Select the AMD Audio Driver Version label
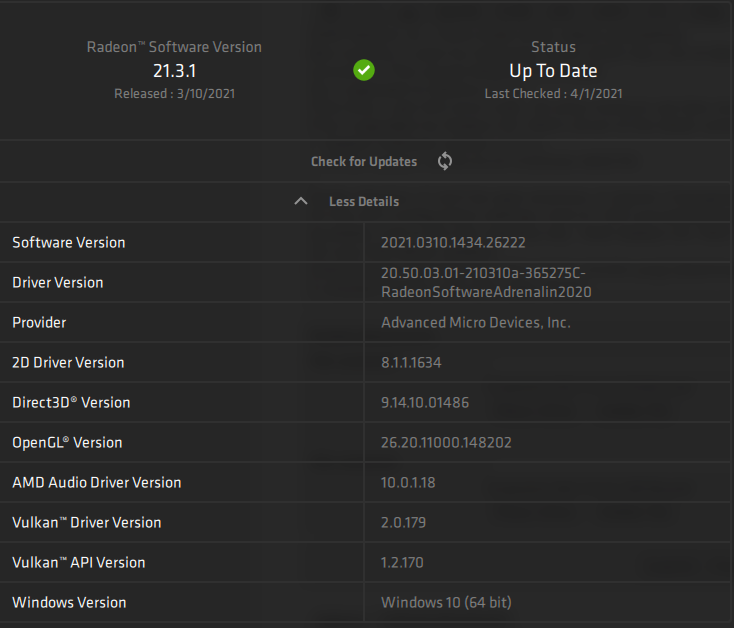The image size is (734, 628). click(x=96, y=482)
